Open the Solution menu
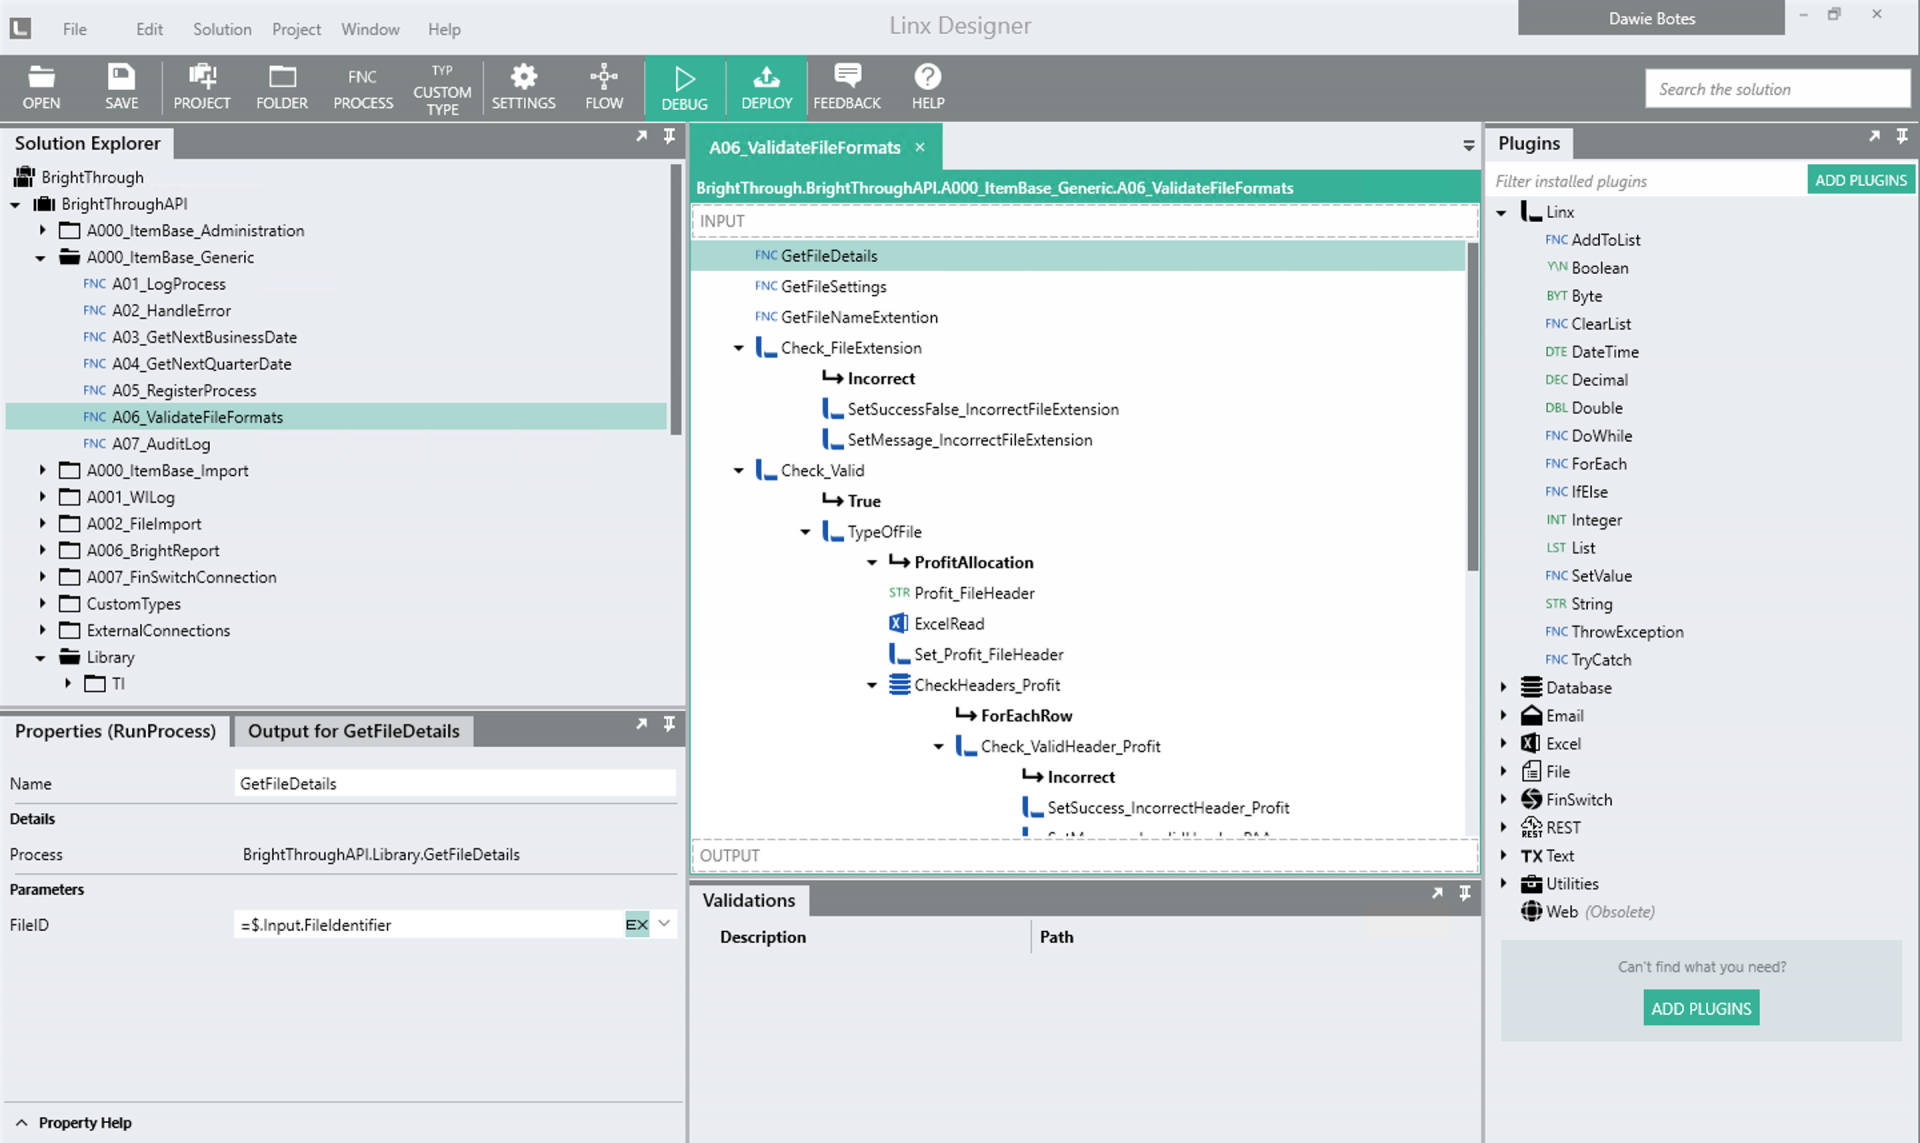1920x1143 pixels. [x=221, y=29]
